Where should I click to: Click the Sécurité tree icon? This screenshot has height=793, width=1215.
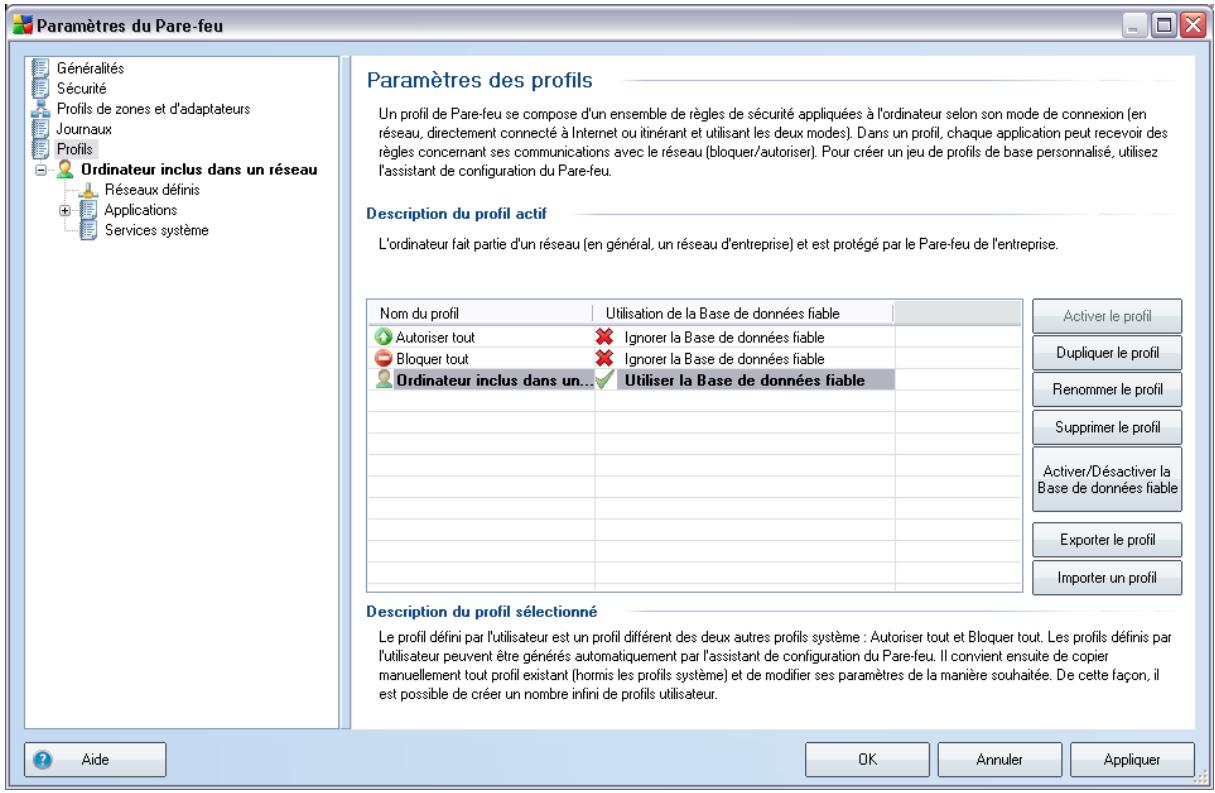pyautogui.click(x=39, y=91)
